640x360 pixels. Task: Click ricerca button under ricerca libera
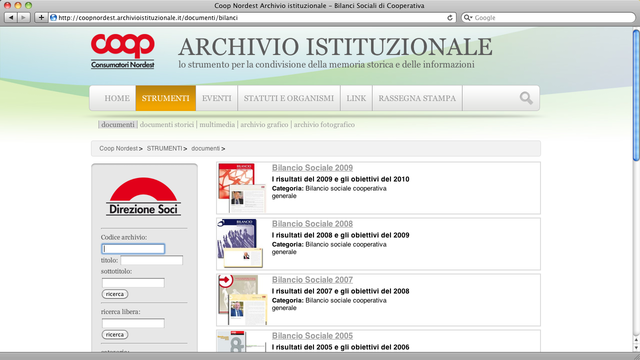115,335
